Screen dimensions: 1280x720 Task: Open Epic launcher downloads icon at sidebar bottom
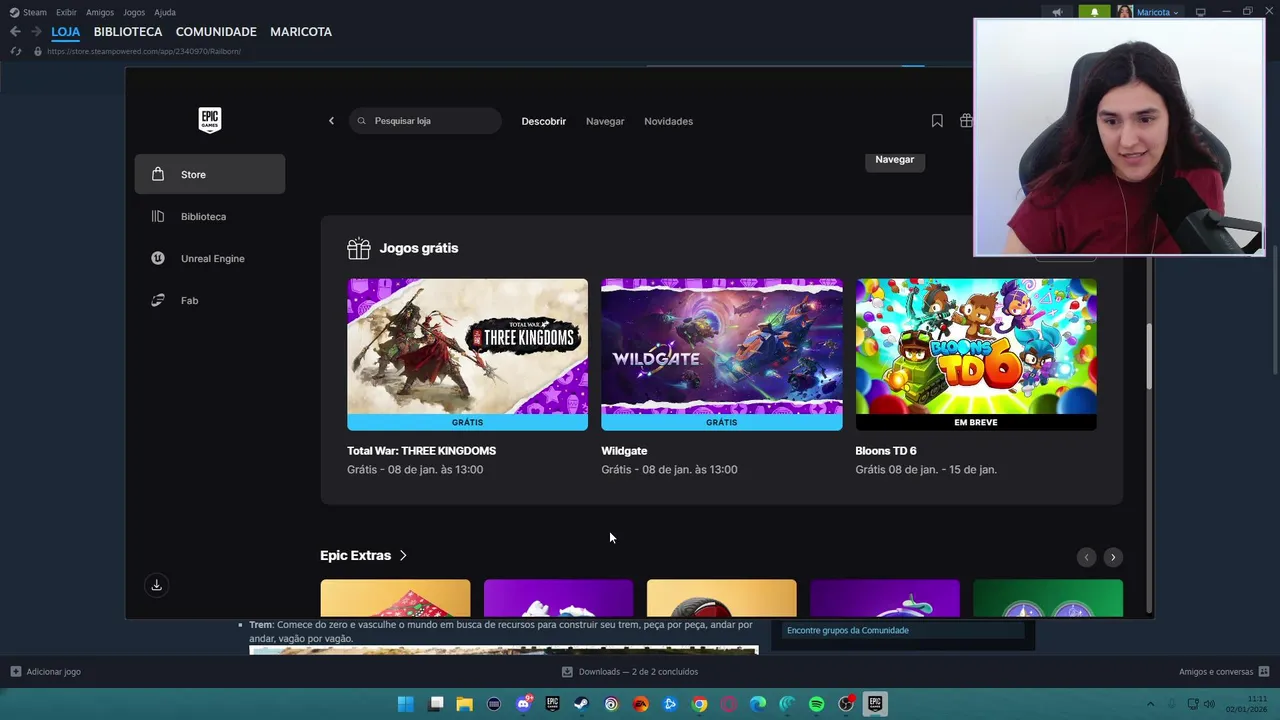pyautogui.click(x=156, y=585)
